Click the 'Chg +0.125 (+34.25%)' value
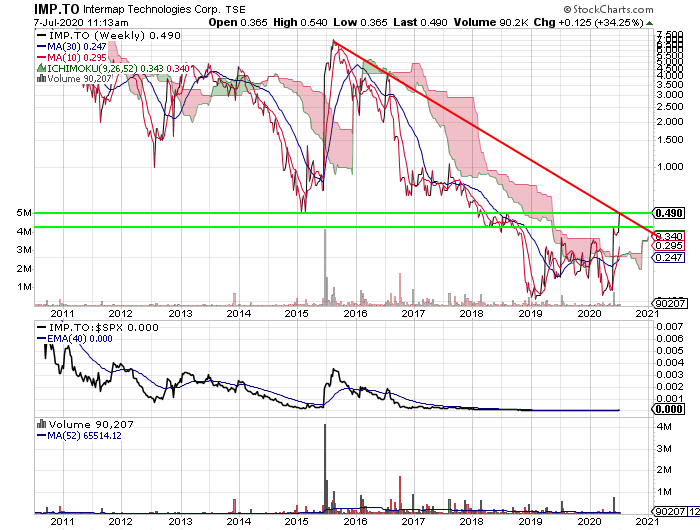 [x=588, y=22]
